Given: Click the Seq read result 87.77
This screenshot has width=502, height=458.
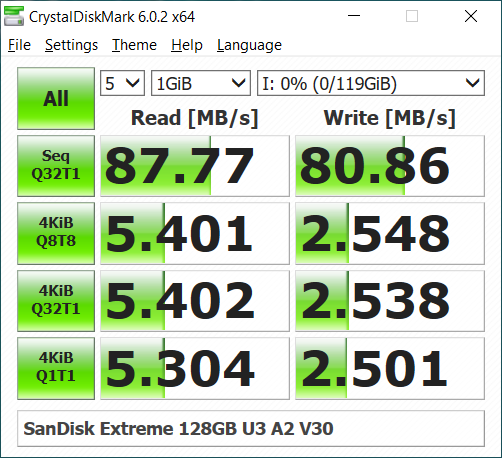Looking at the screenshot, I should pyautogui.click(x=195, y=166).
